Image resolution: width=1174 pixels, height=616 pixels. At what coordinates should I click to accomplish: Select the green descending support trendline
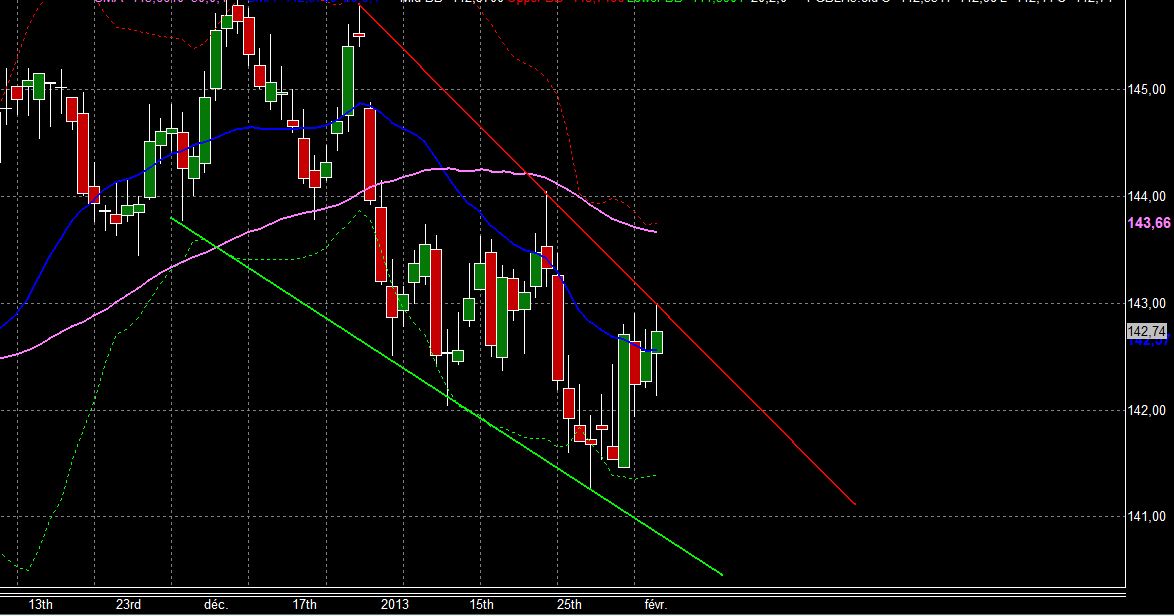tap(449, 399)
